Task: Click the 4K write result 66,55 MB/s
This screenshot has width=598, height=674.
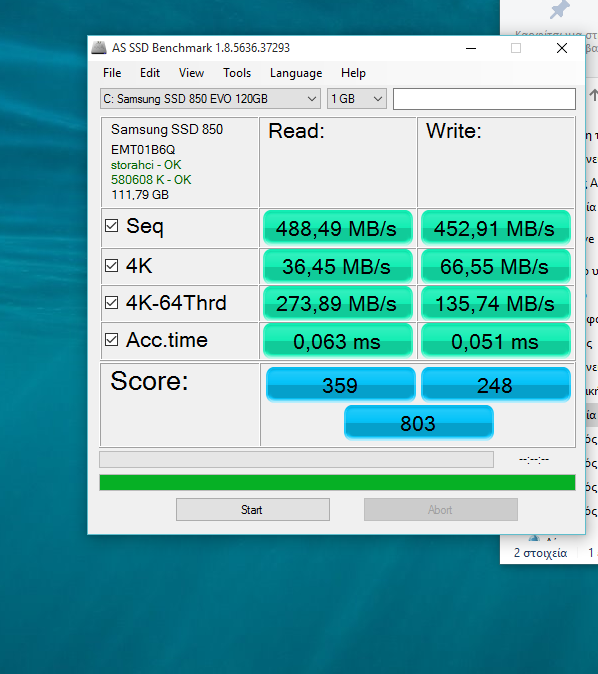Action: click(x=496, y=266)
